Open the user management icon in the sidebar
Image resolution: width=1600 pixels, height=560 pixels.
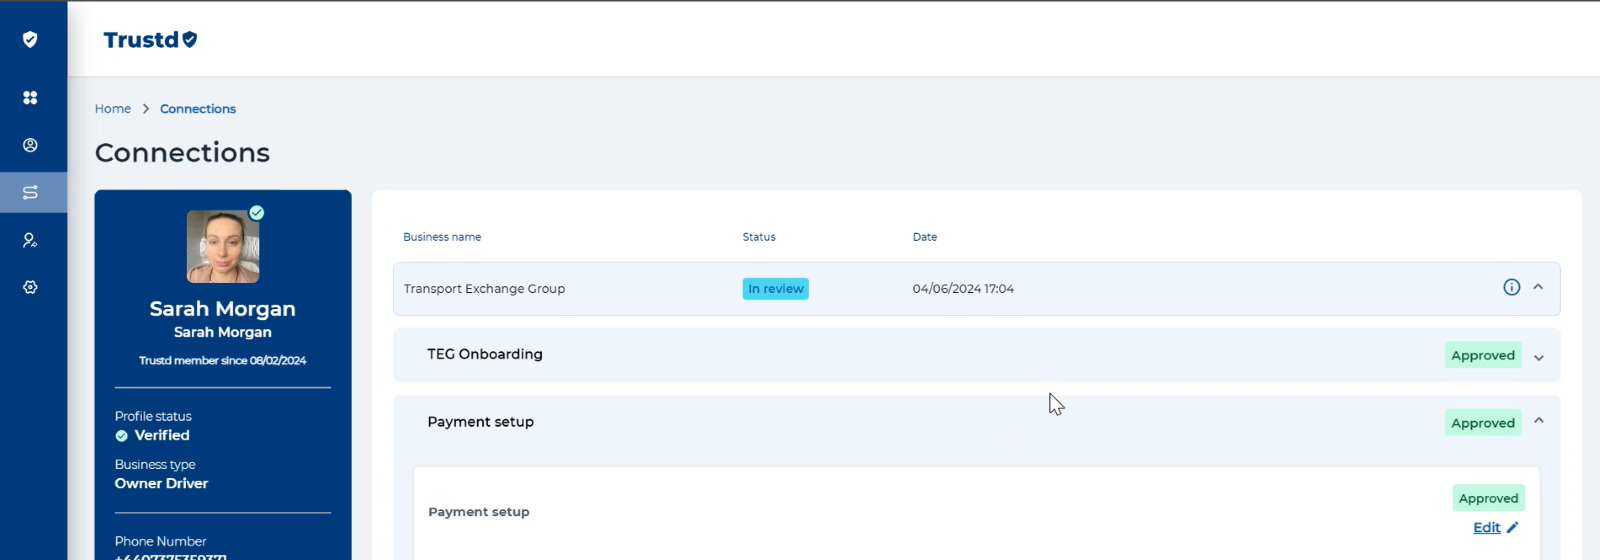click(x=30, y=240)
